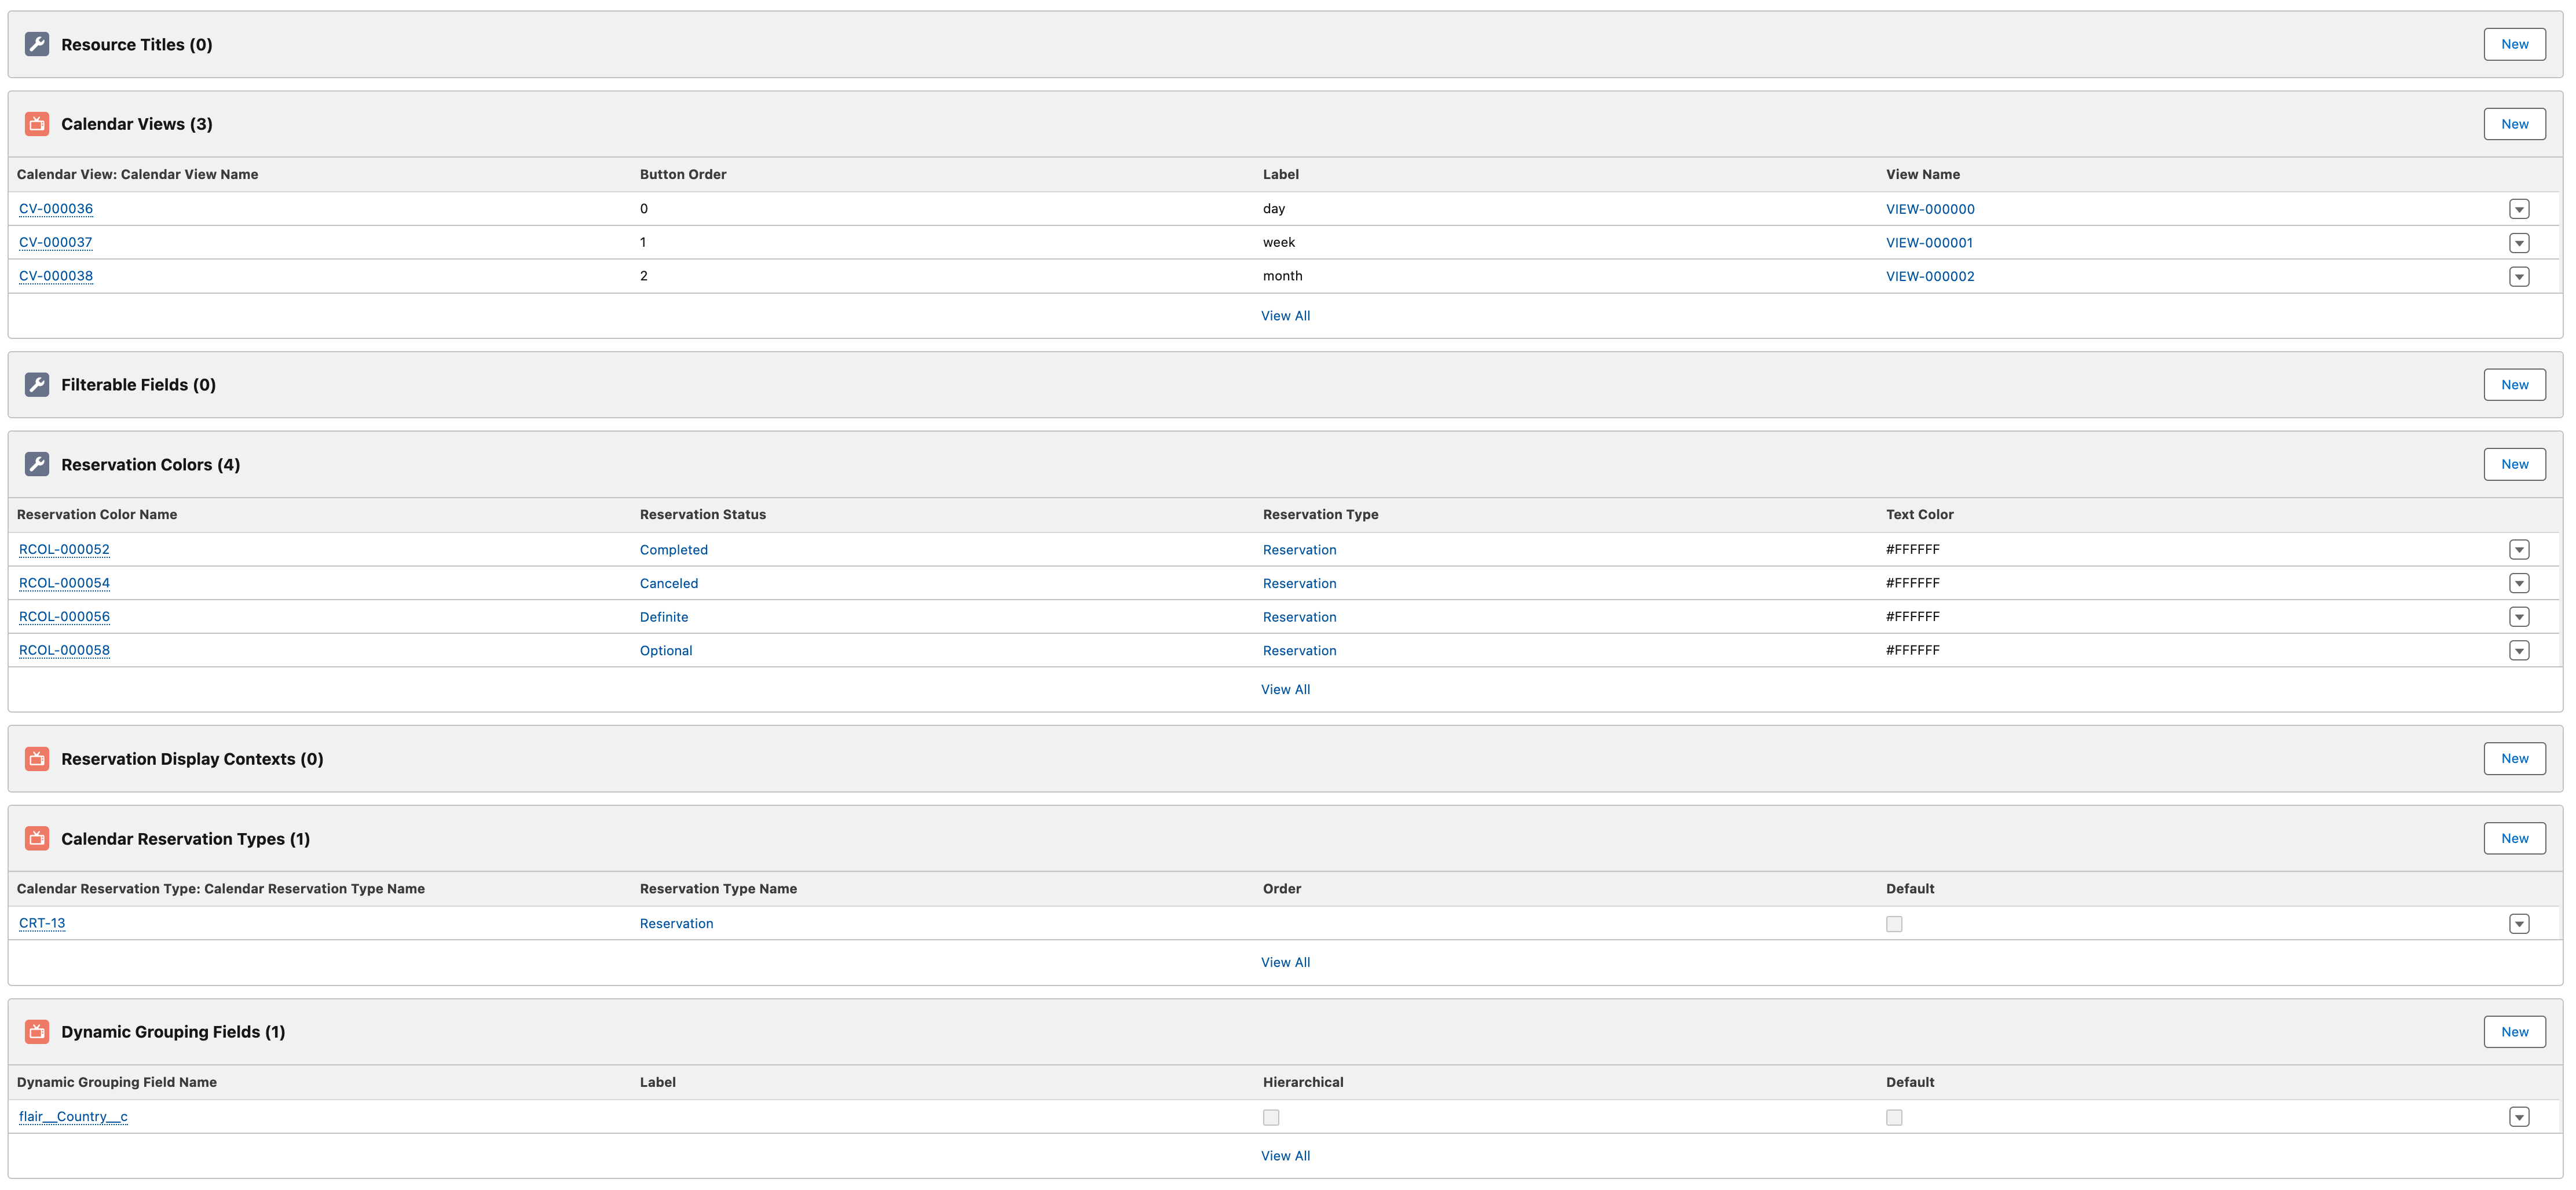The width and height of the screenshot is (2576, 1190).
Task: Toggle Hierarchical checkbox for flair__Country__c
Action: point(1271,1117)
